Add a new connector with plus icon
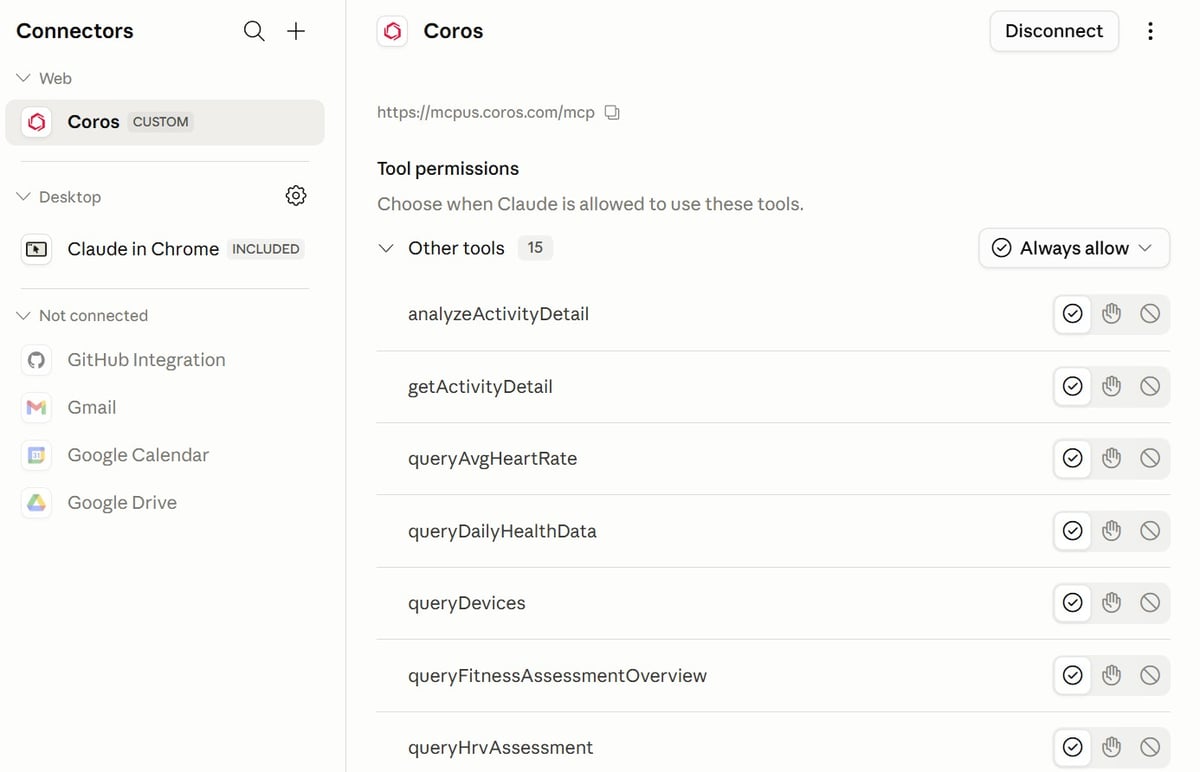 tap(296, 31)
